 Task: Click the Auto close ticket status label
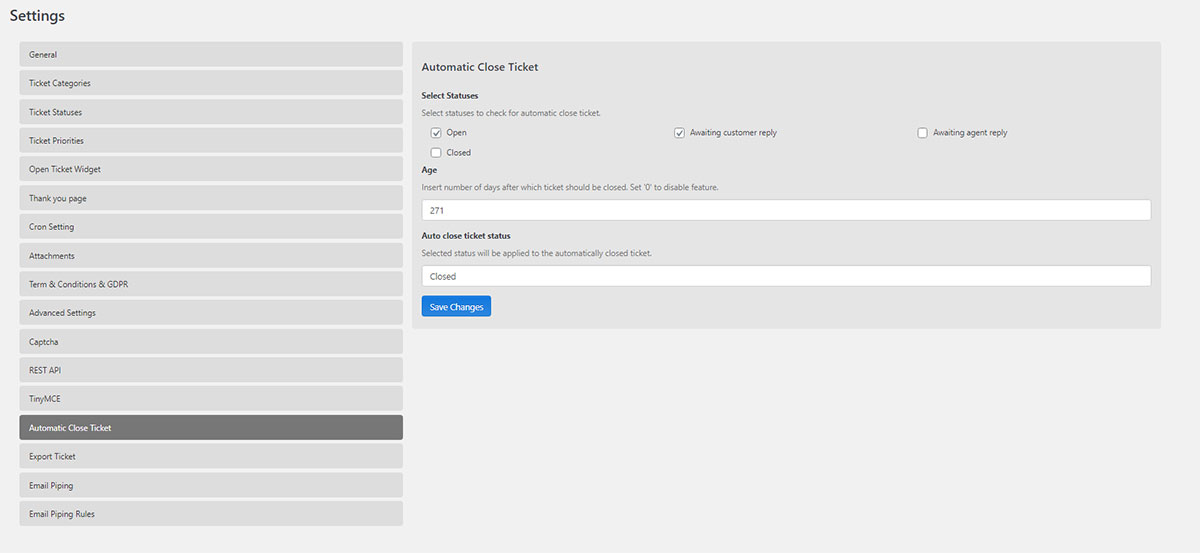466,236
